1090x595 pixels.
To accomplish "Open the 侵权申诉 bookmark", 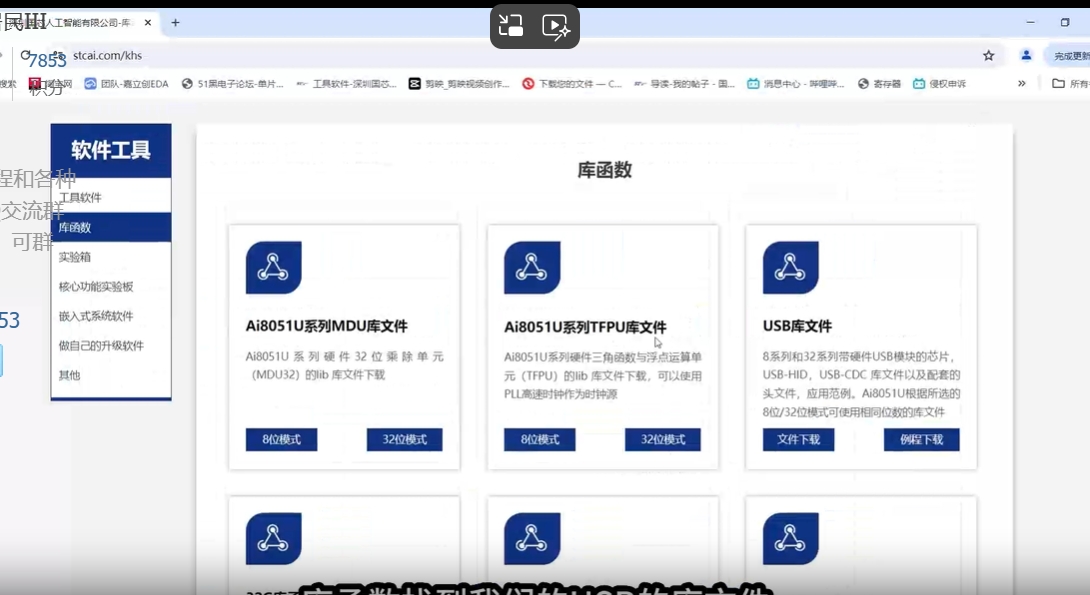I will (939, 83).
